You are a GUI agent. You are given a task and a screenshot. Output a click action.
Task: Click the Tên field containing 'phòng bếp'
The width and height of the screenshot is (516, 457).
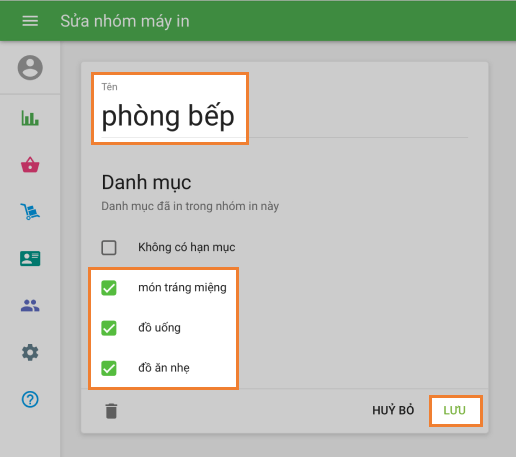[x=285, y=110]
